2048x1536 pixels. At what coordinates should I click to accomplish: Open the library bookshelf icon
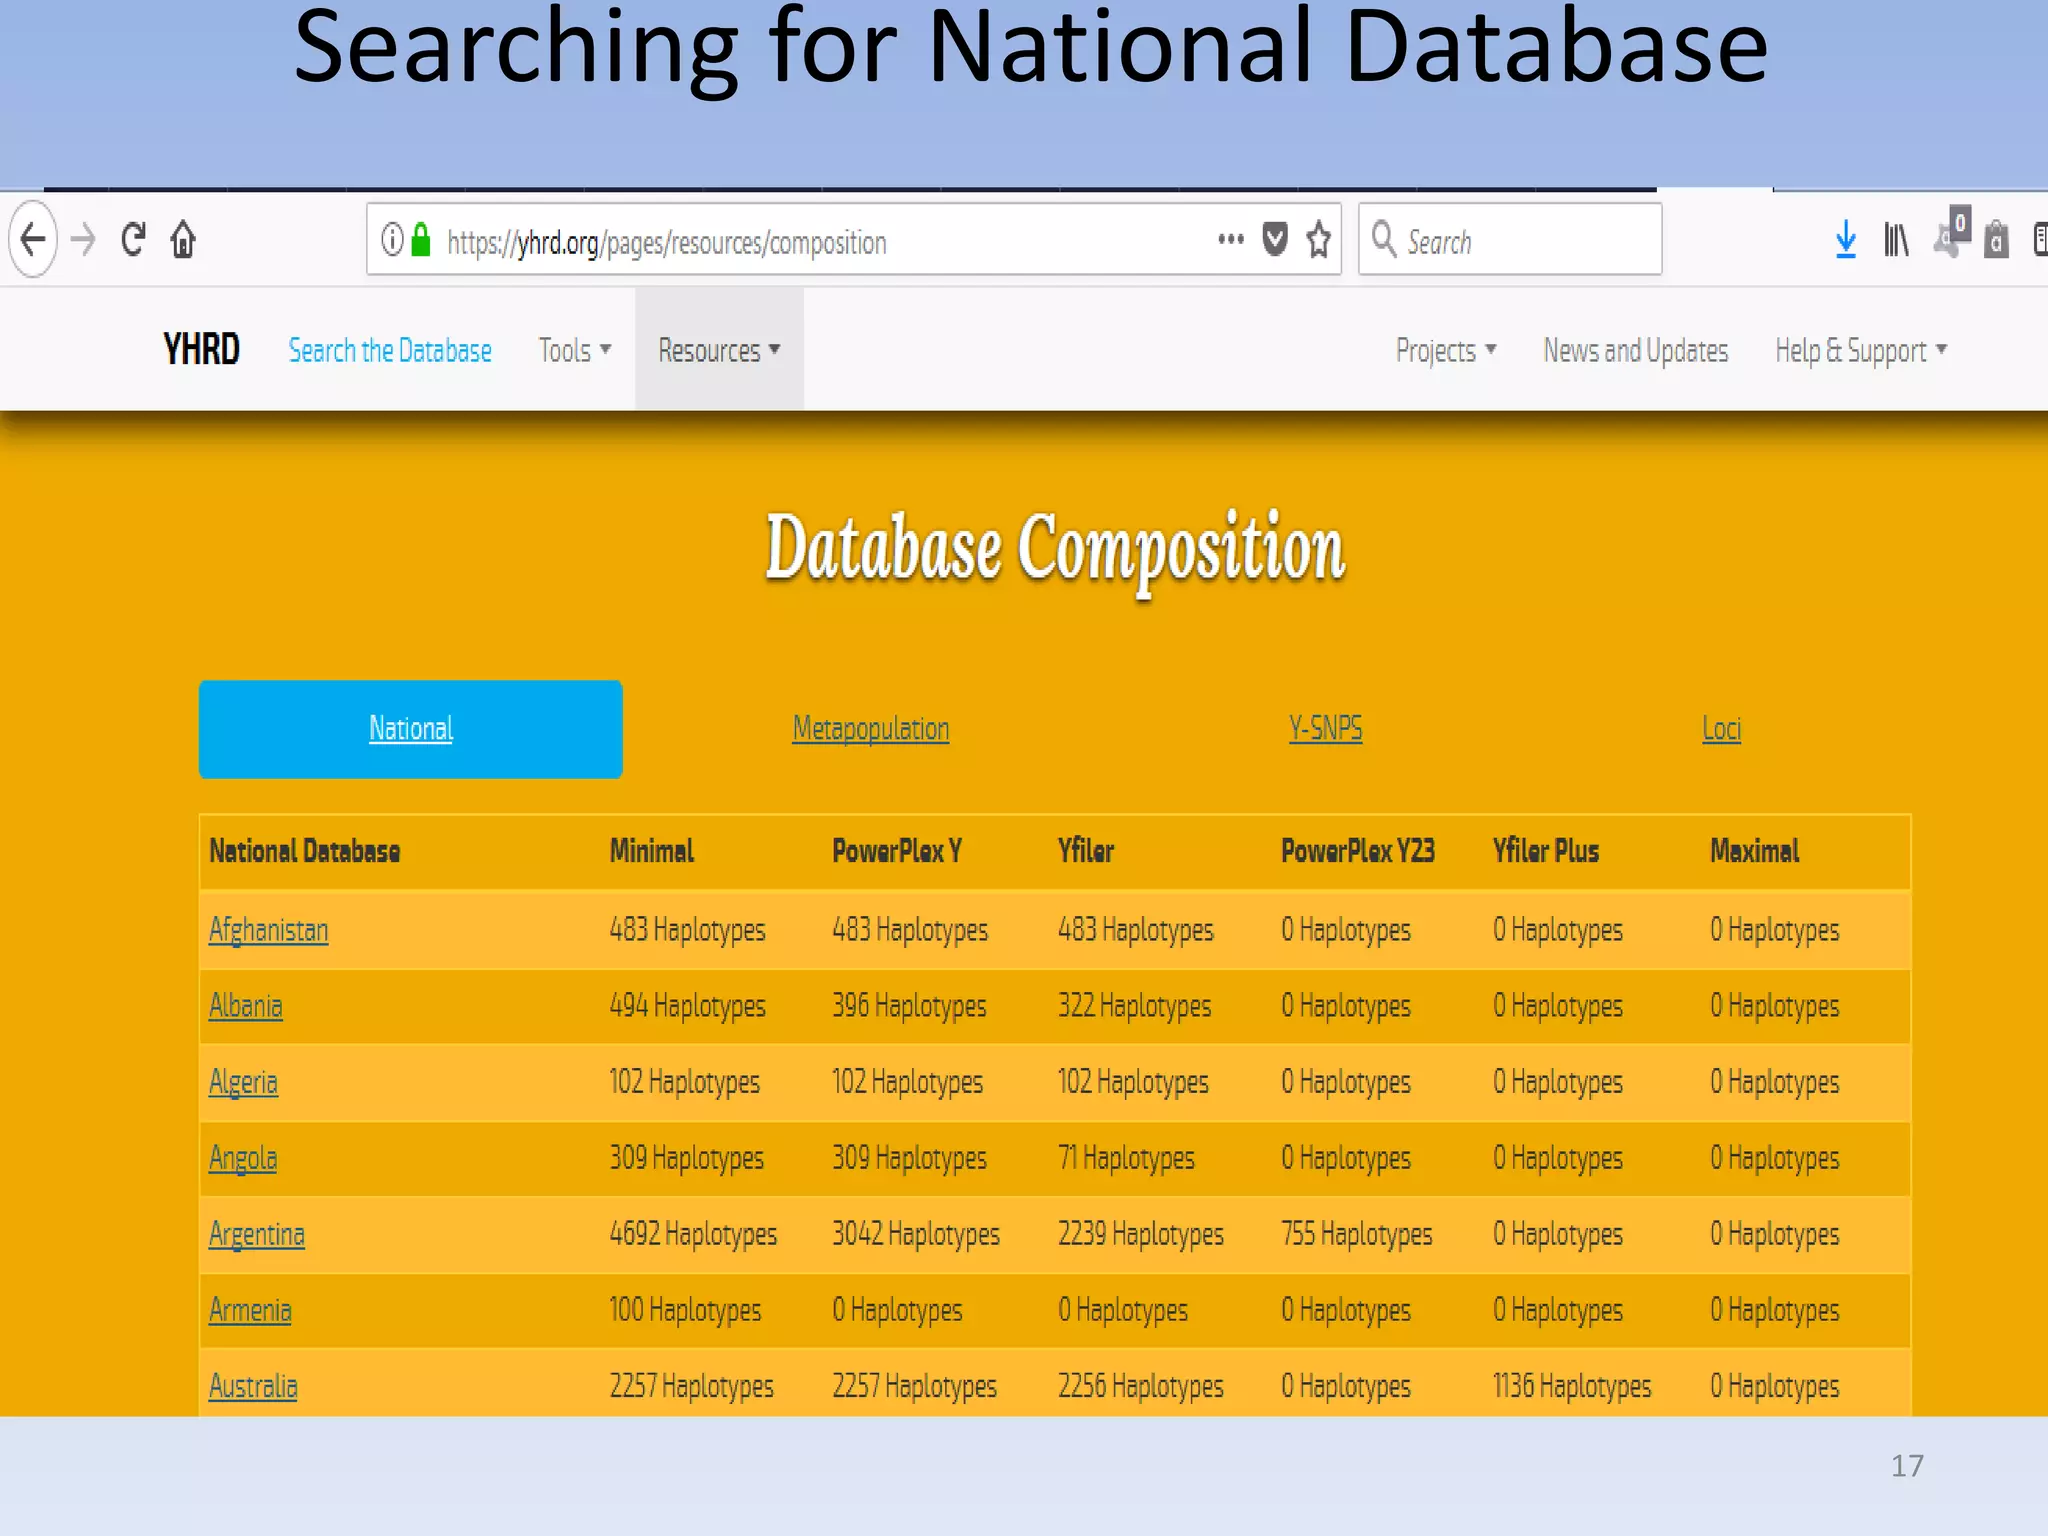point(1896,240)
